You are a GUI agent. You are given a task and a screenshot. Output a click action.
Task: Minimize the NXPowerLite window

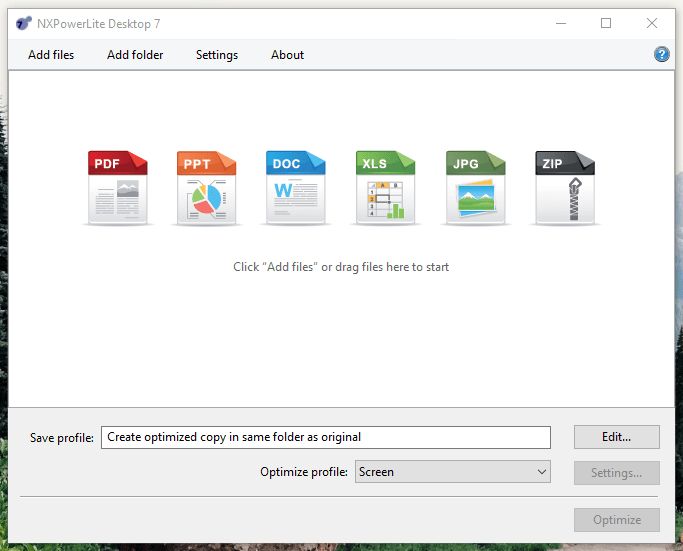561,23
